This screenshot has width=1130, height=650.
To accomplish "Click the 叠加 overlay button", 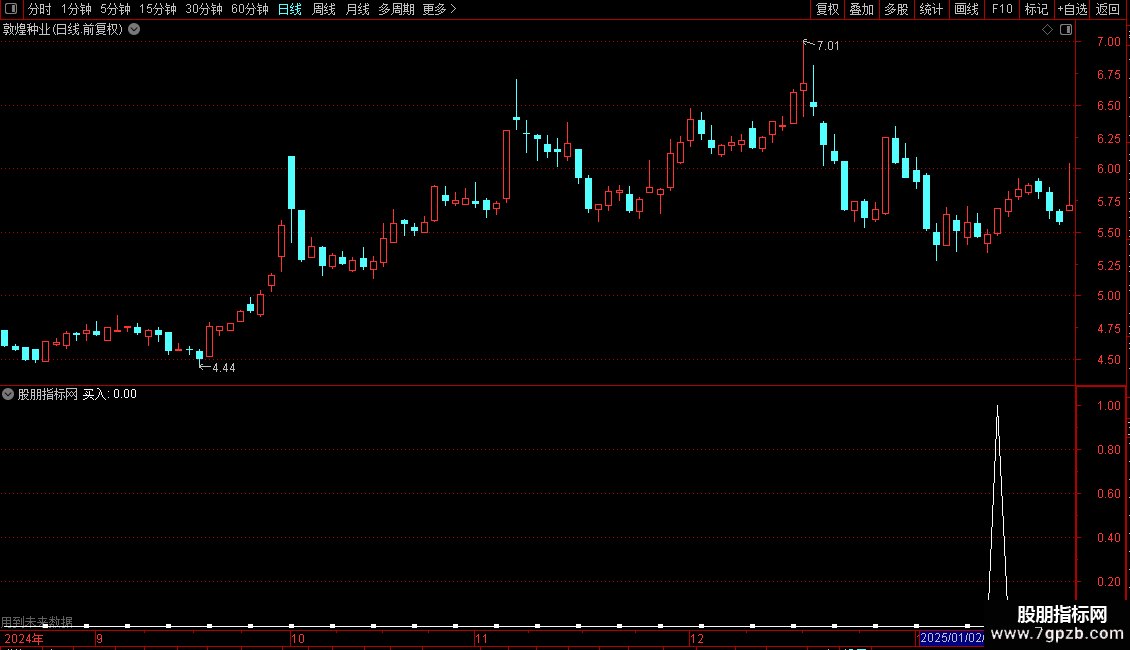I will (861, 9).
